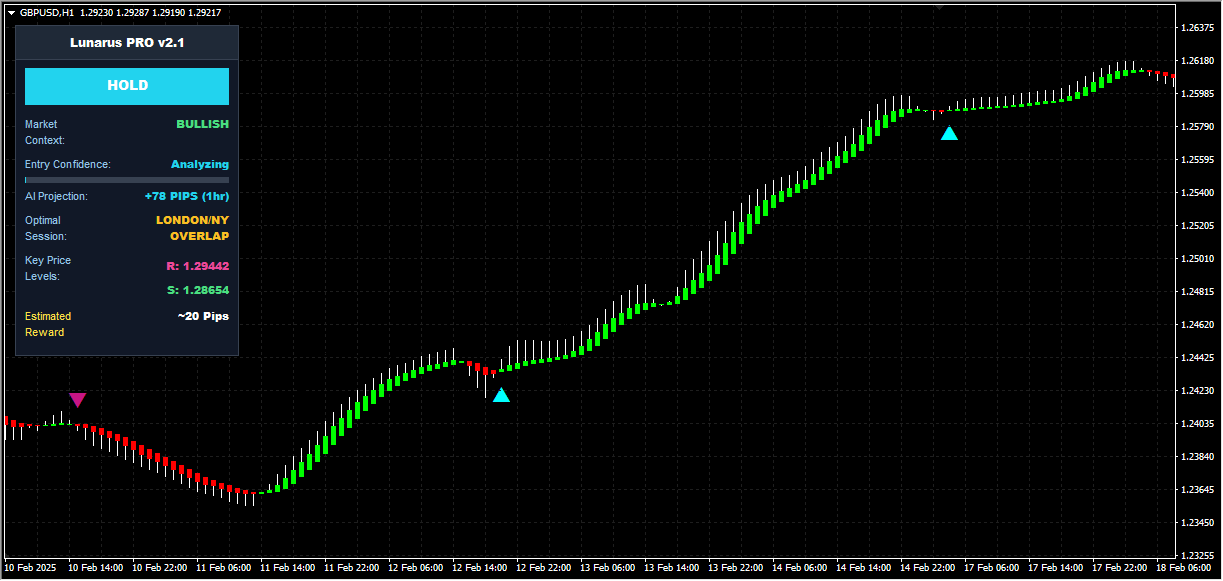Click the Lunarus PRO v2.1 panel title
Viewport: 1223px width, 581px height.
[127, 43]
